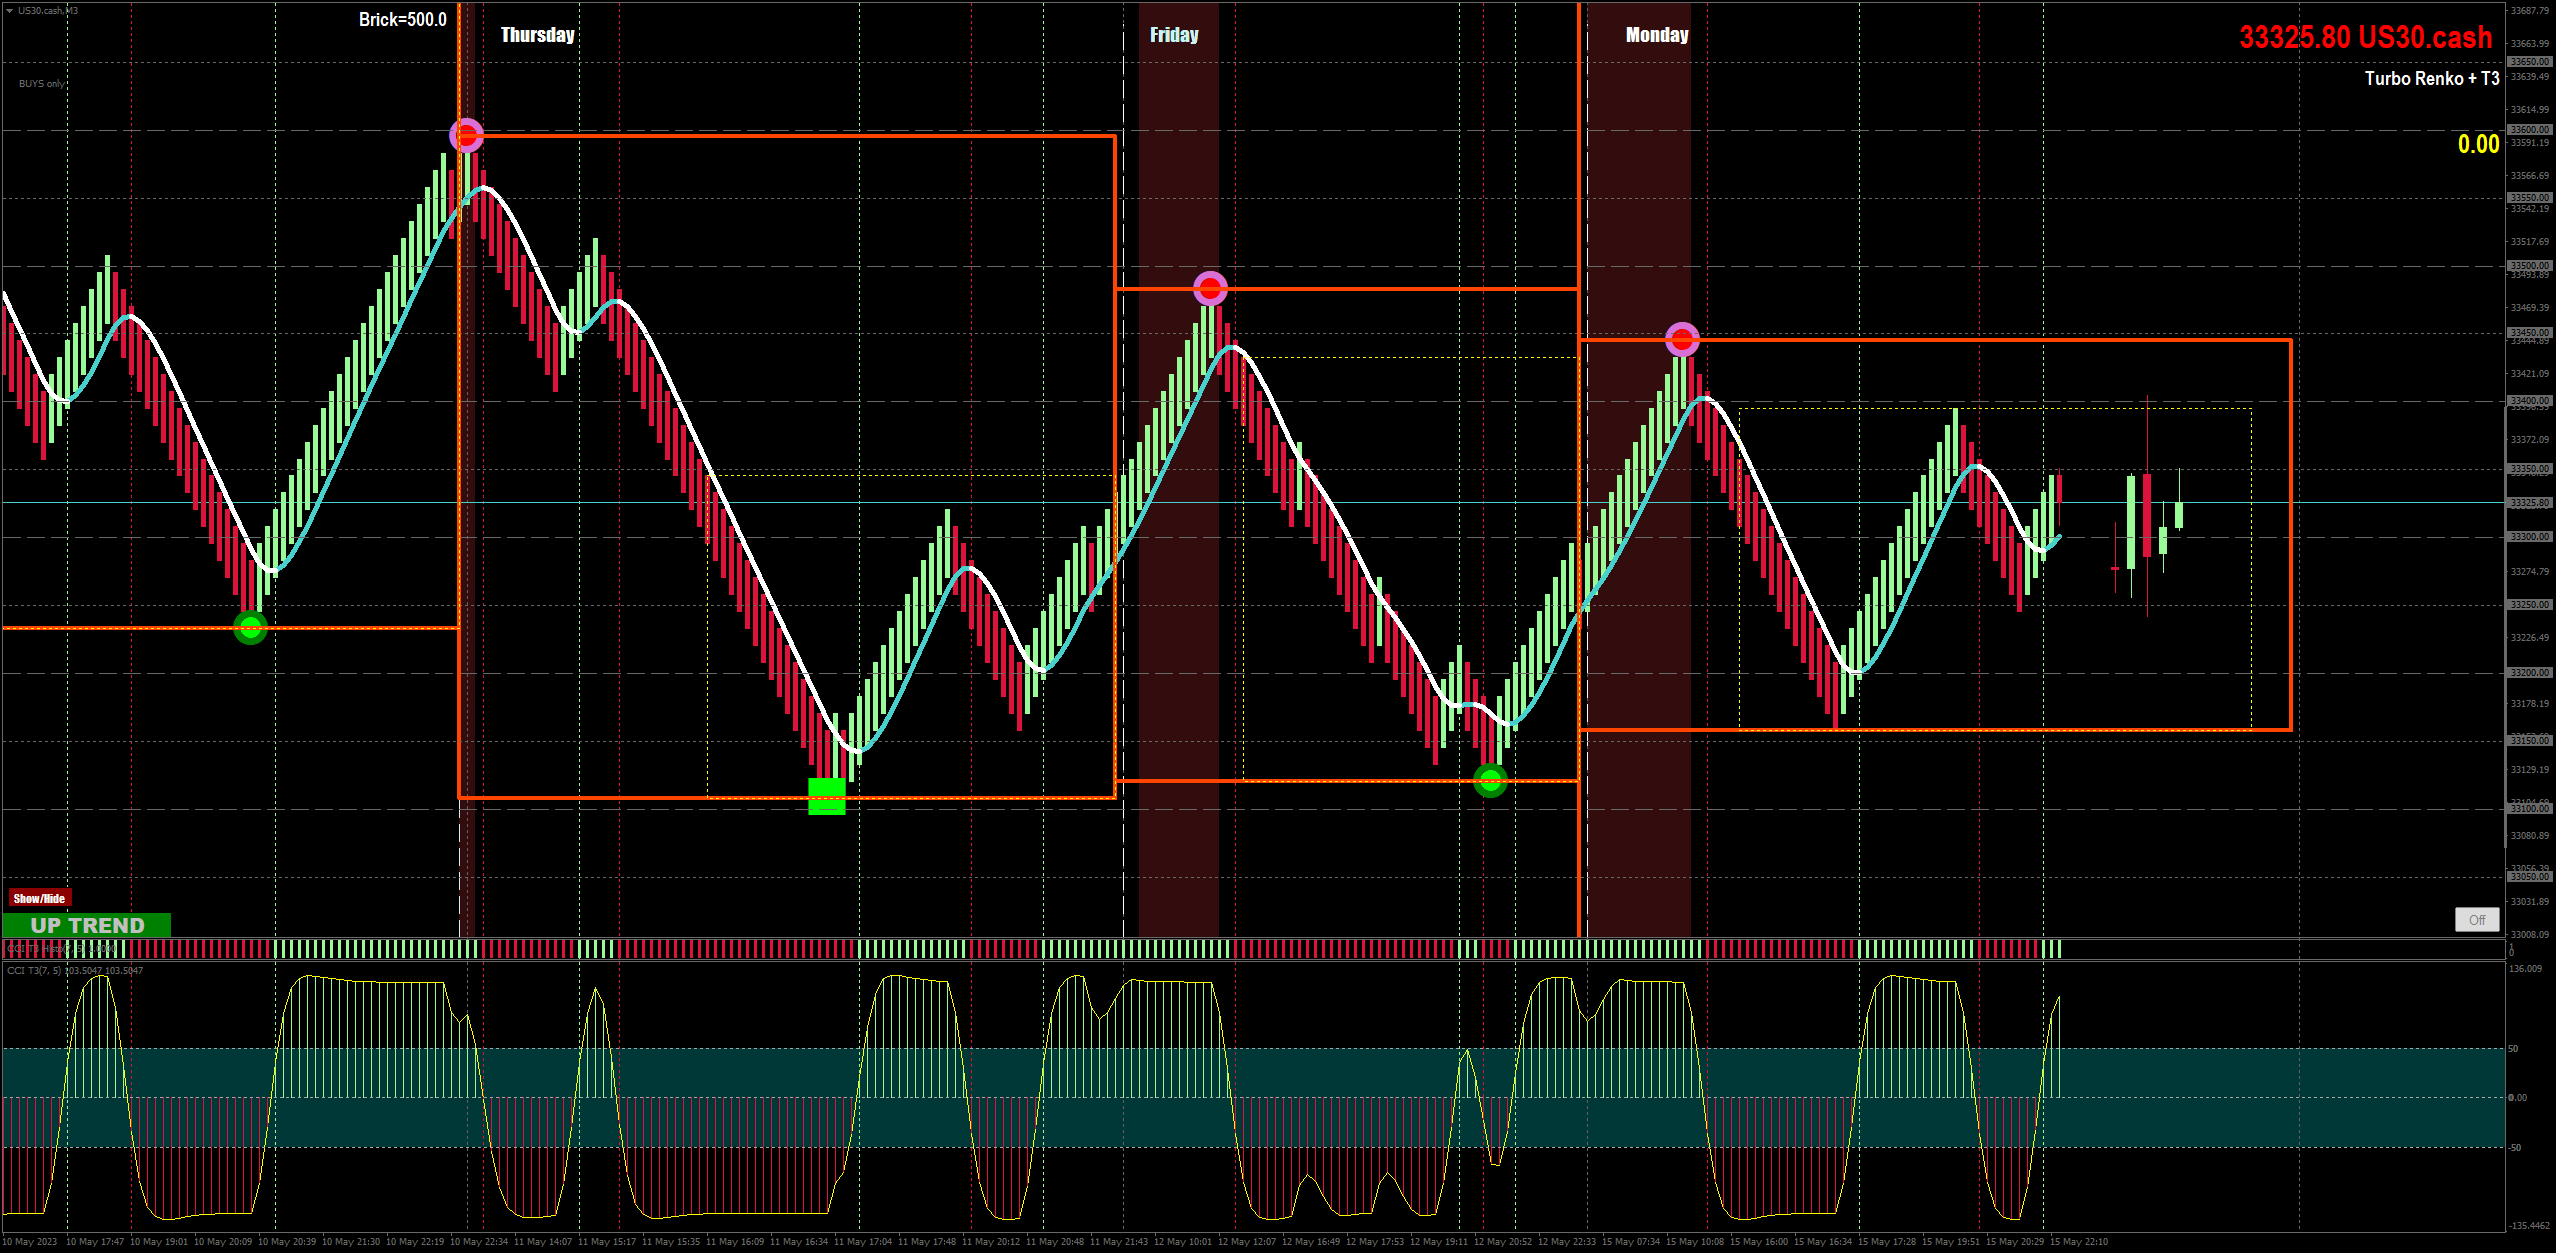Screen dimensions: 2556x1253
Task: Click the Turbo Renko + T3 label
Action: point(2431,78)
